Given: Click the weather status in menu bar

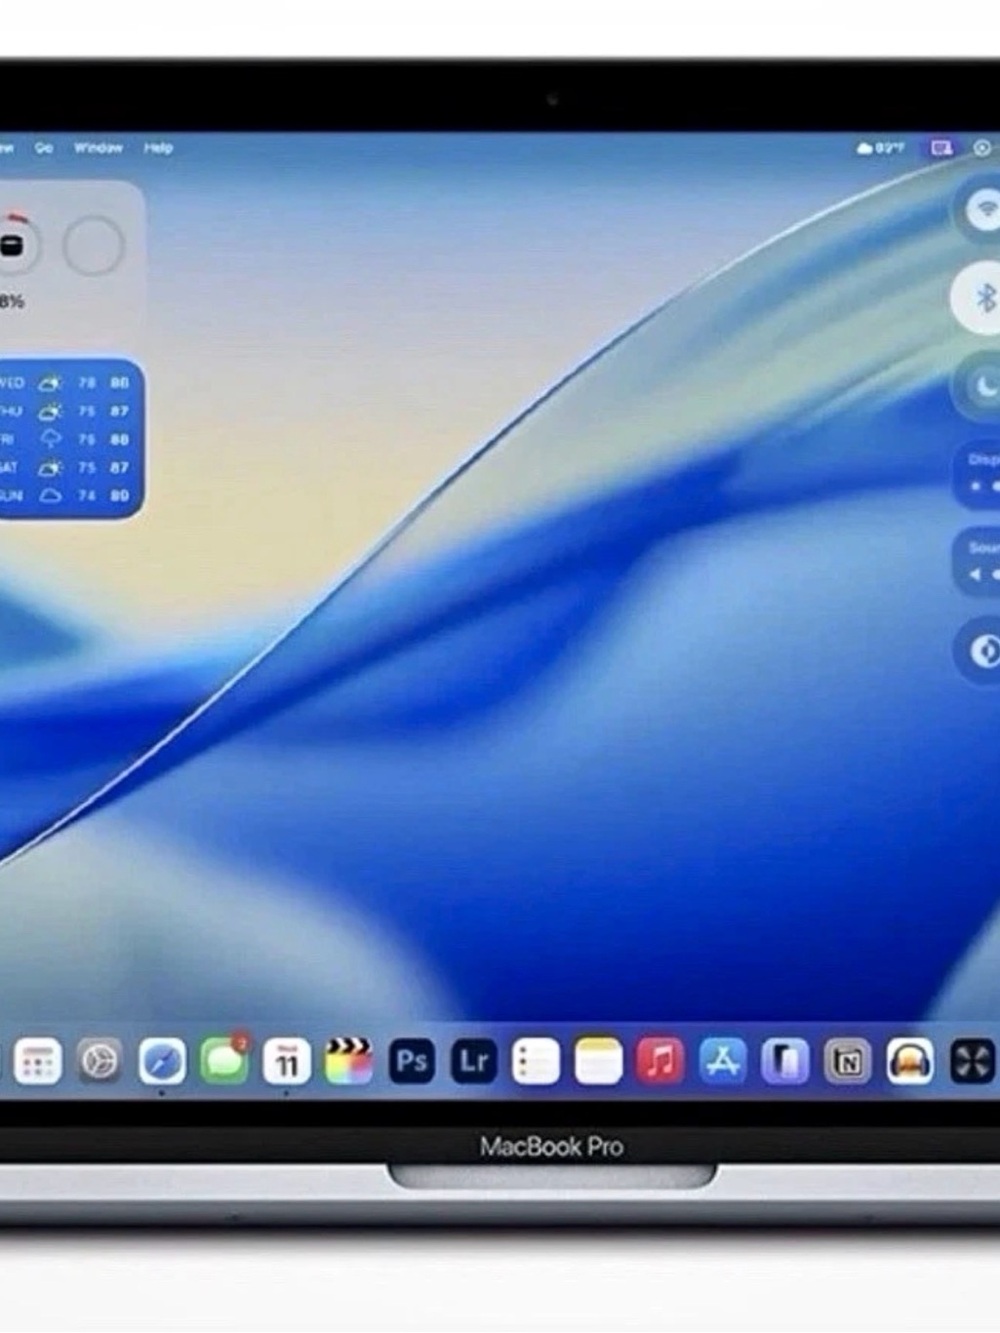Looking at the screenshot, I should point(880,148).
